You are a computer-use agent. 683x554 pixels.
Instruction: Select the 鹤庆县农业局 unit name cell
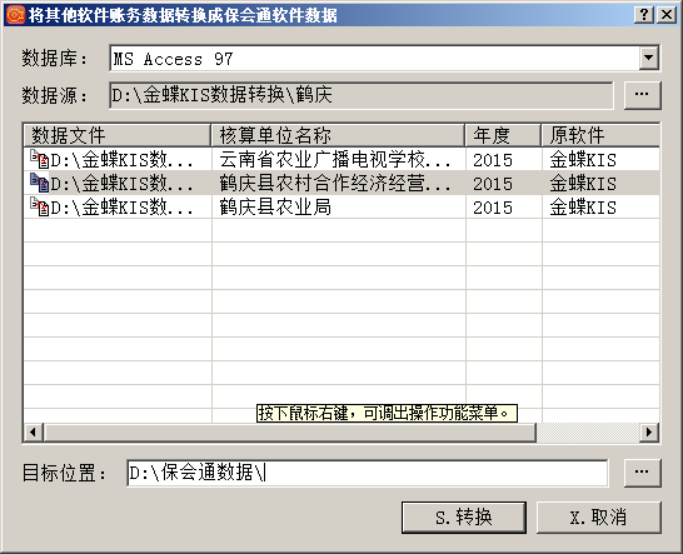click(x=337, y=208)
